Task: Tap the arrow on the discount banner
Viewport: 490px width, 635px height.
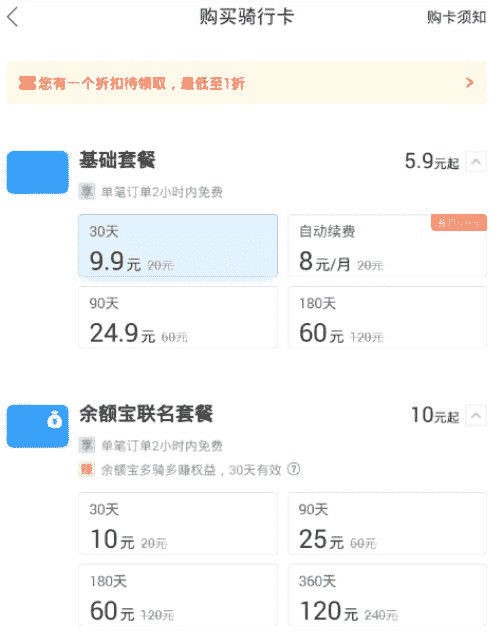Action: tap(469, 83)
